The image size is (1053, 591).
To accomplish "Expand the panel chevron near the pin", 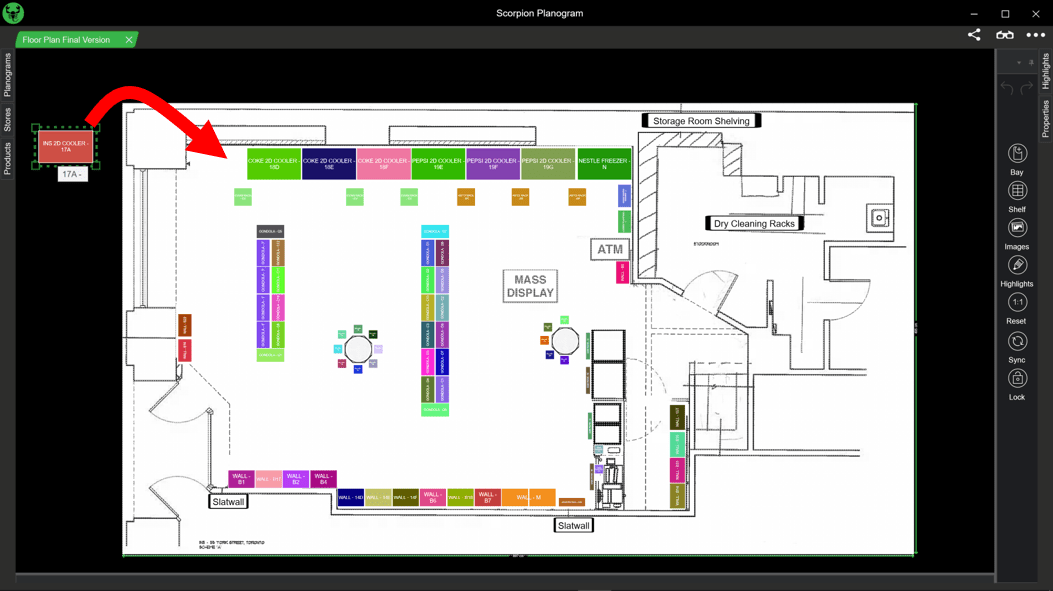I will [1019, 62].
